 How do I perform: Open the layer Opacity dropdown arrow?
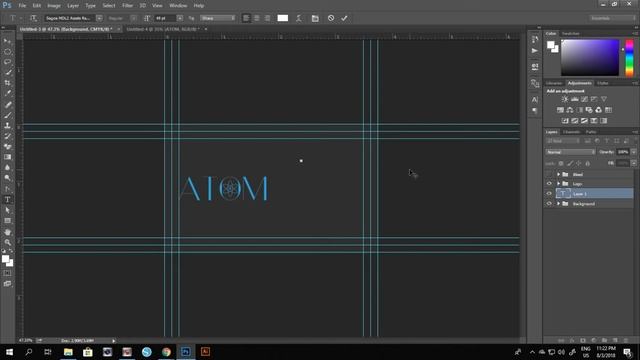(633, 152)
